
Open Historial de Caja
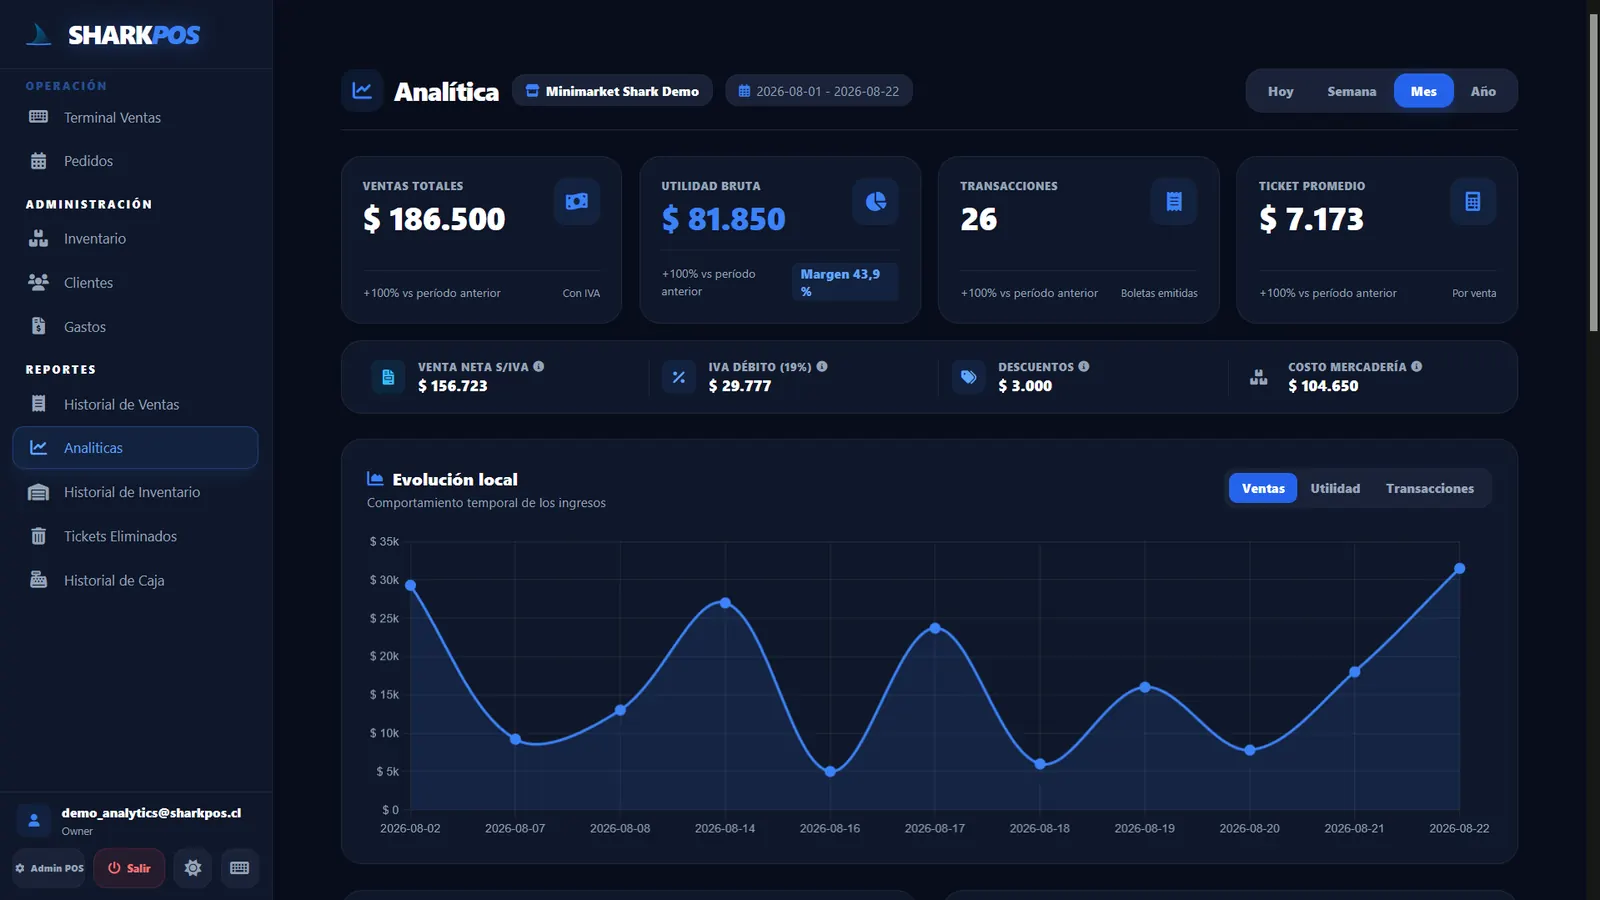(135, 580)
